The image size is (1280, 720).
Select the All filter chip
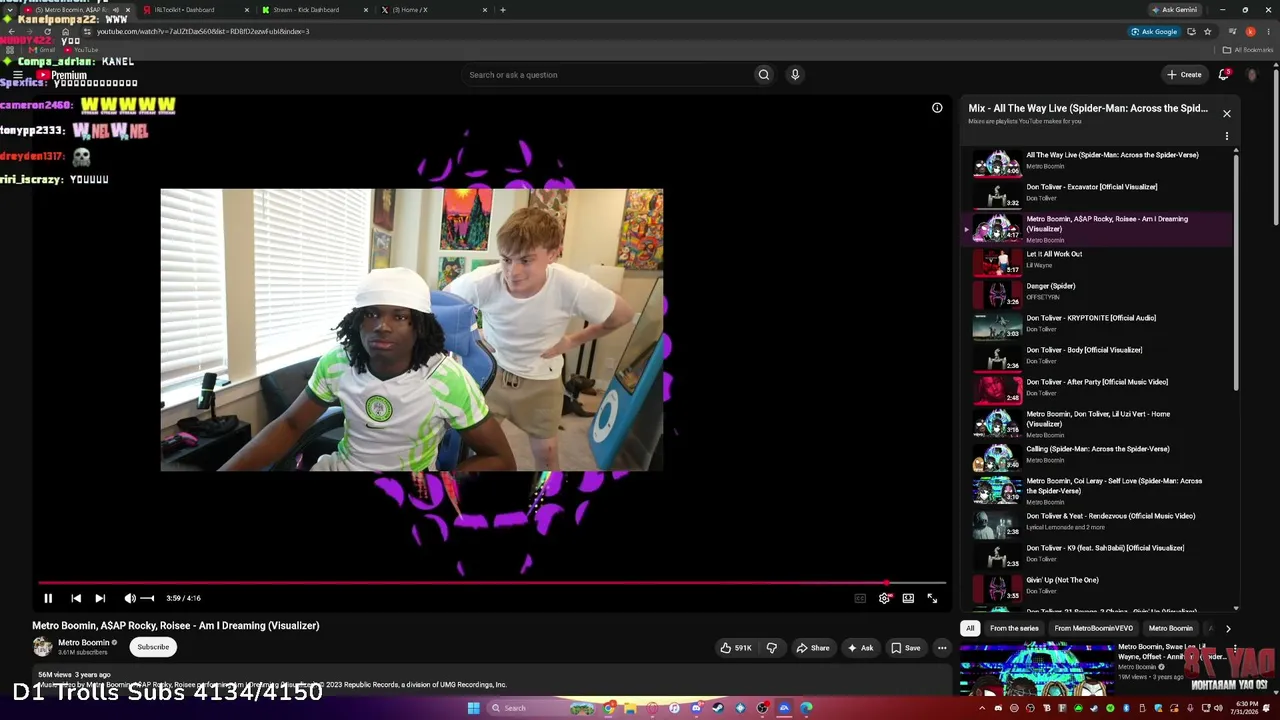970,628
